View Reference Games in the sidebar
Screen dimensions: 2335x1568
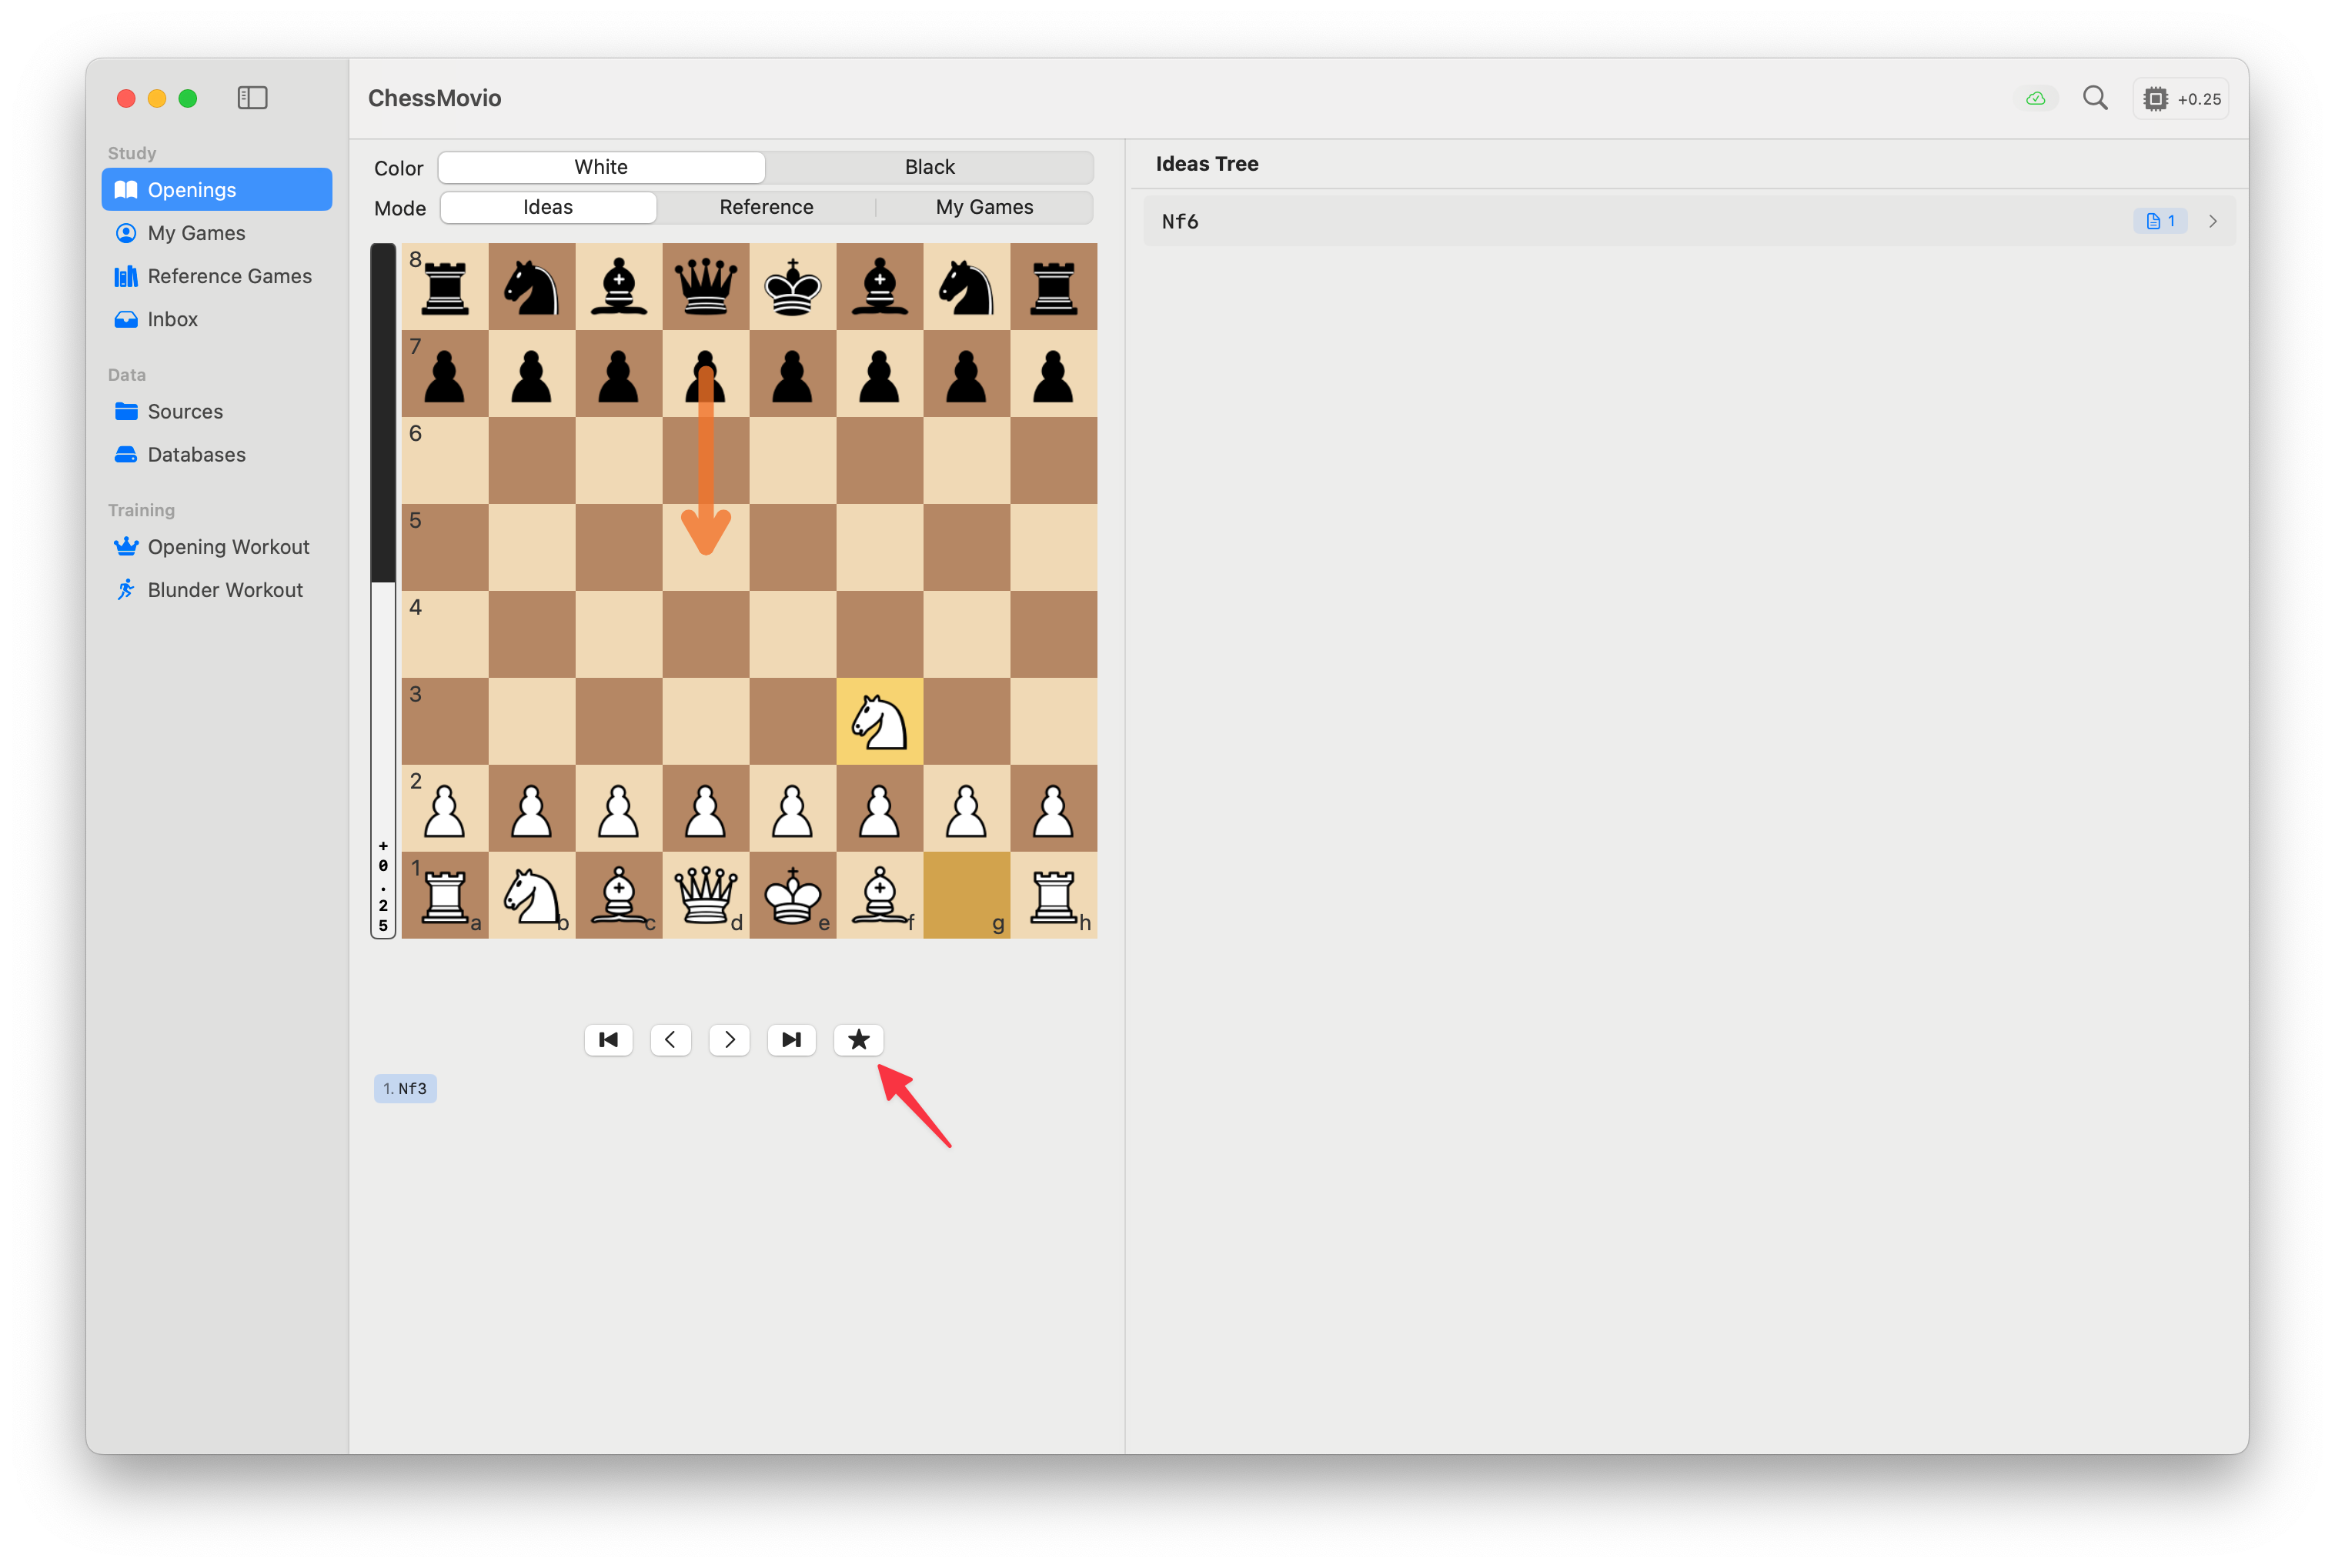tap(229, 276)
